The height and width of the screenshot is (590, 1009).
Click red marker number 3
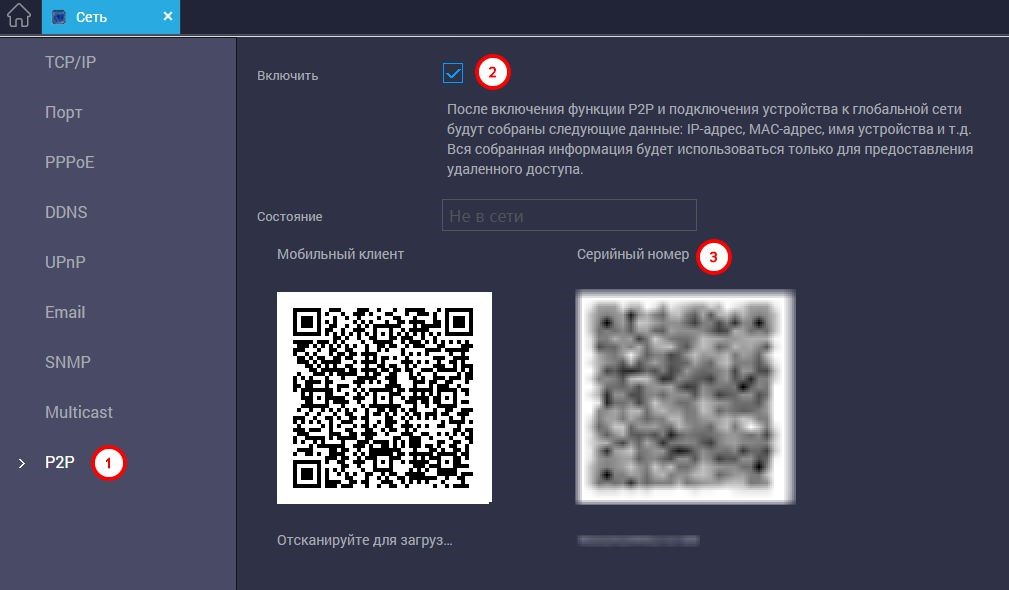tap(713, 257)
